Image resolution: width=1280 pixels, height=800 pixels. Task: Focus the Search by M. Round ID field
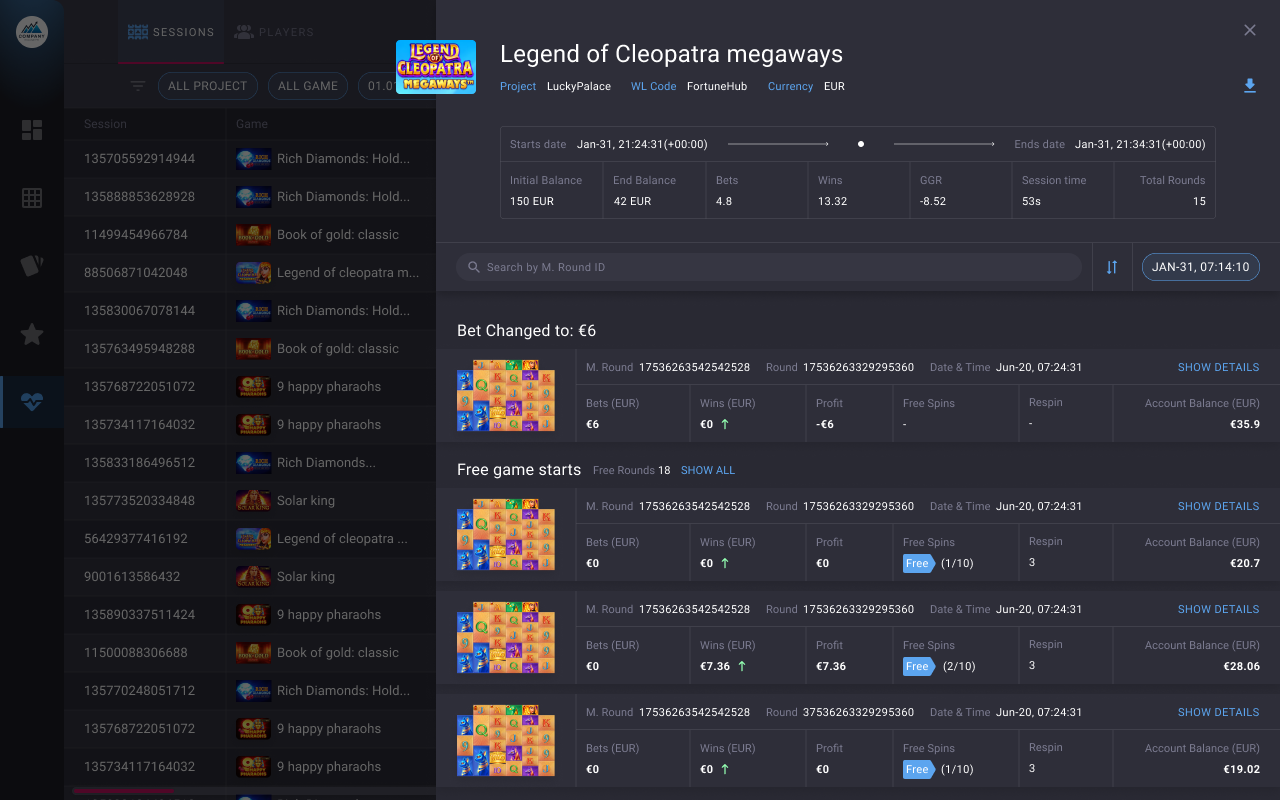[x=768, y=267]
